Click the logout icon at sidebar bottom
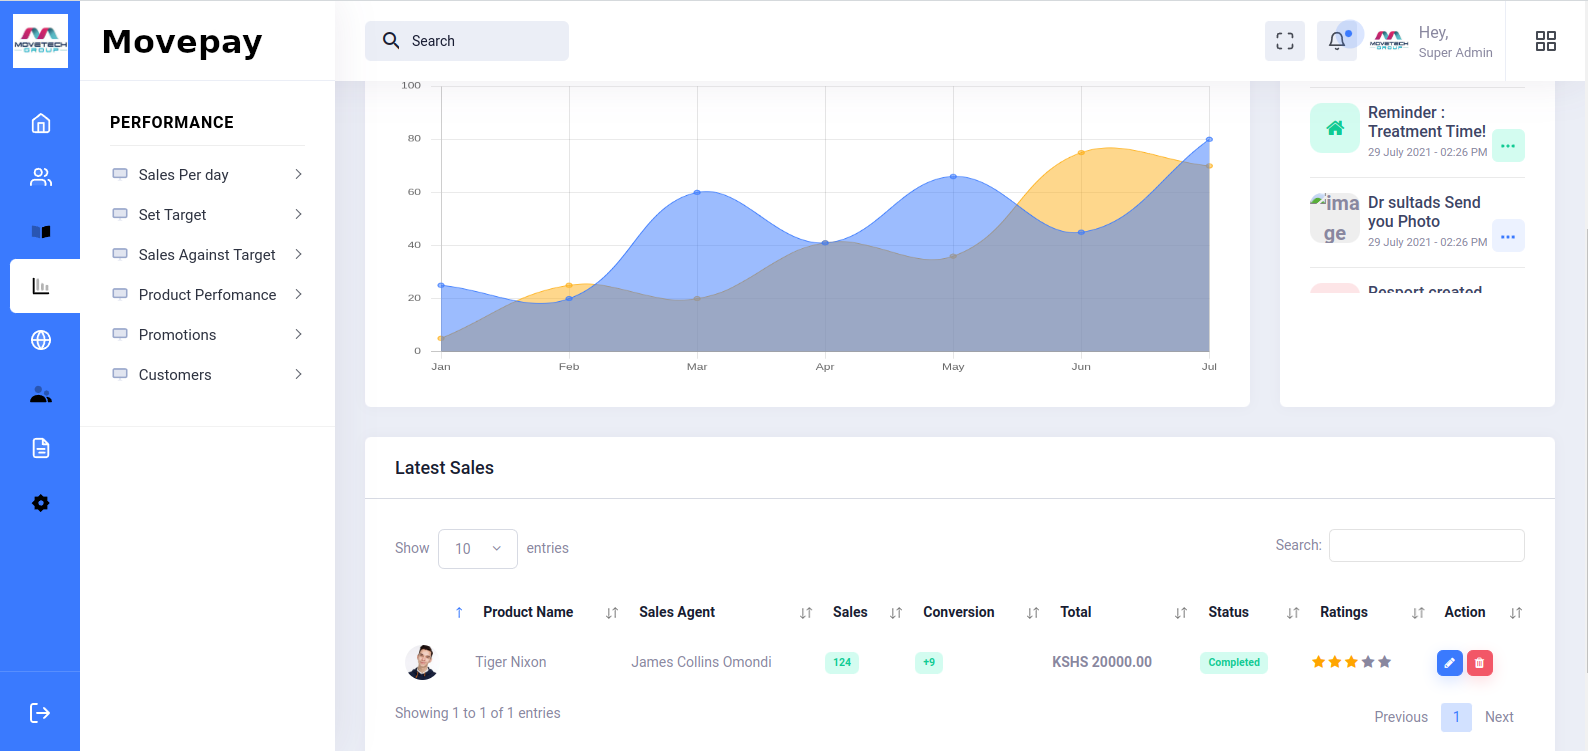The height and width of the screenshot is (751, 1588). [40, 712]
